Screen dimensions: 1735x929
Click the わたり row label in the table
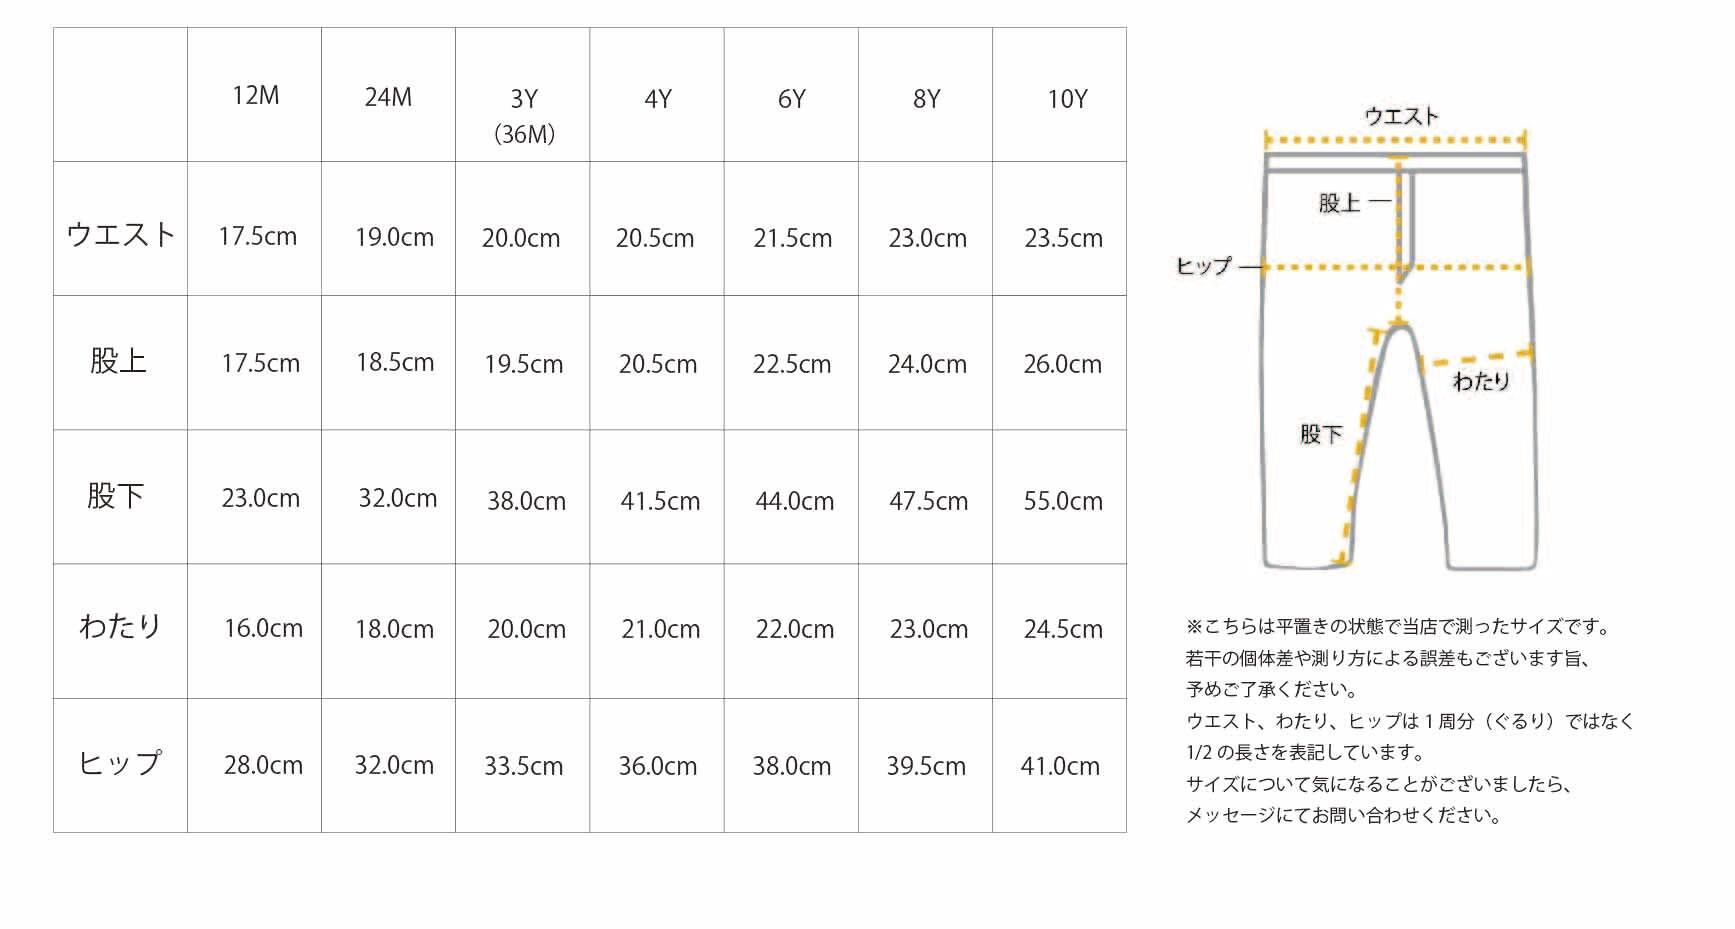(x=120, y=627)
